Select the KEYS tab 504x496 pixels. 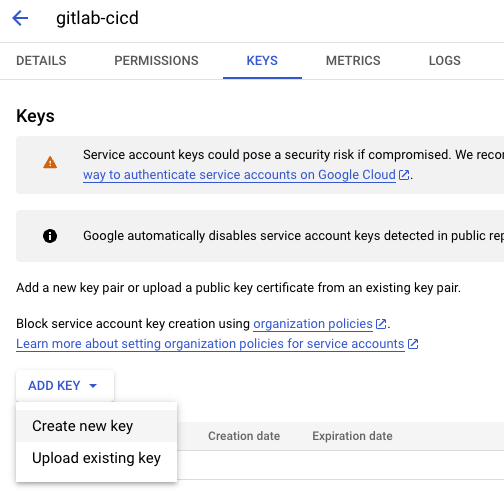(x=262, y=61)
